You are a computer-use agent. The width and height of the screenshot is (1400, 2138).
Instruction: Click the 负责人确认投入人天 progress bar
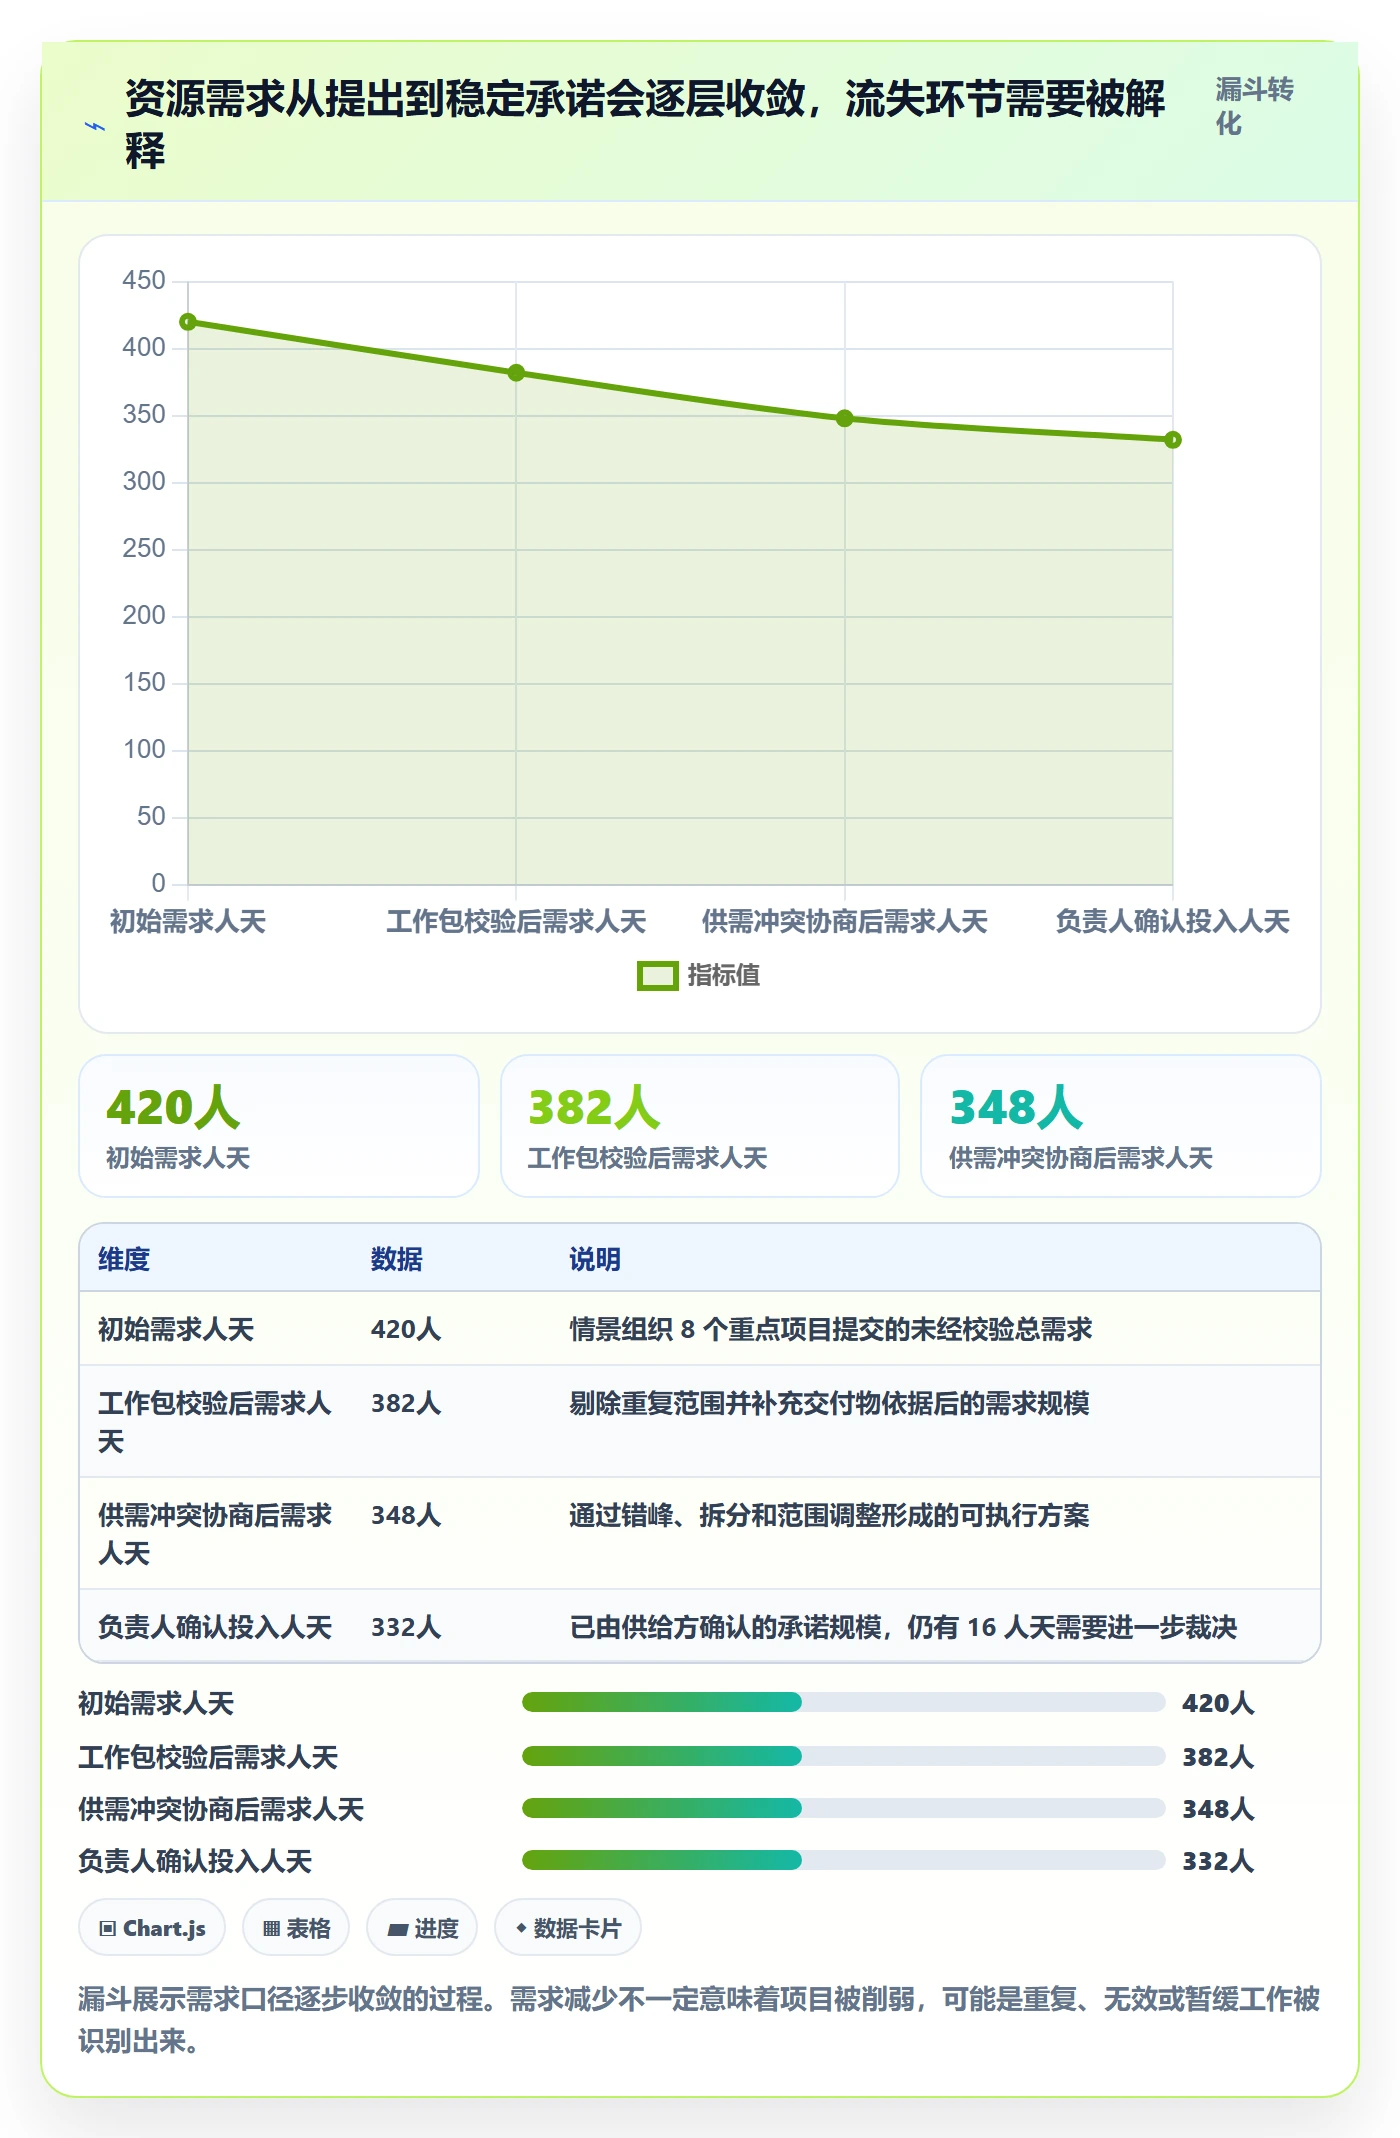843,1860
